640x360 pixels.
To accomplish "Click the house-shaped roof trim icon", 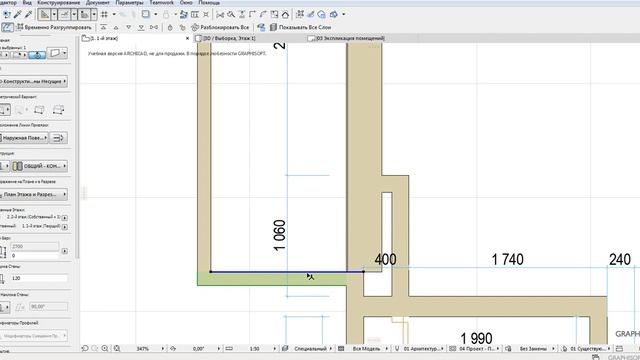I will point(285,15).
